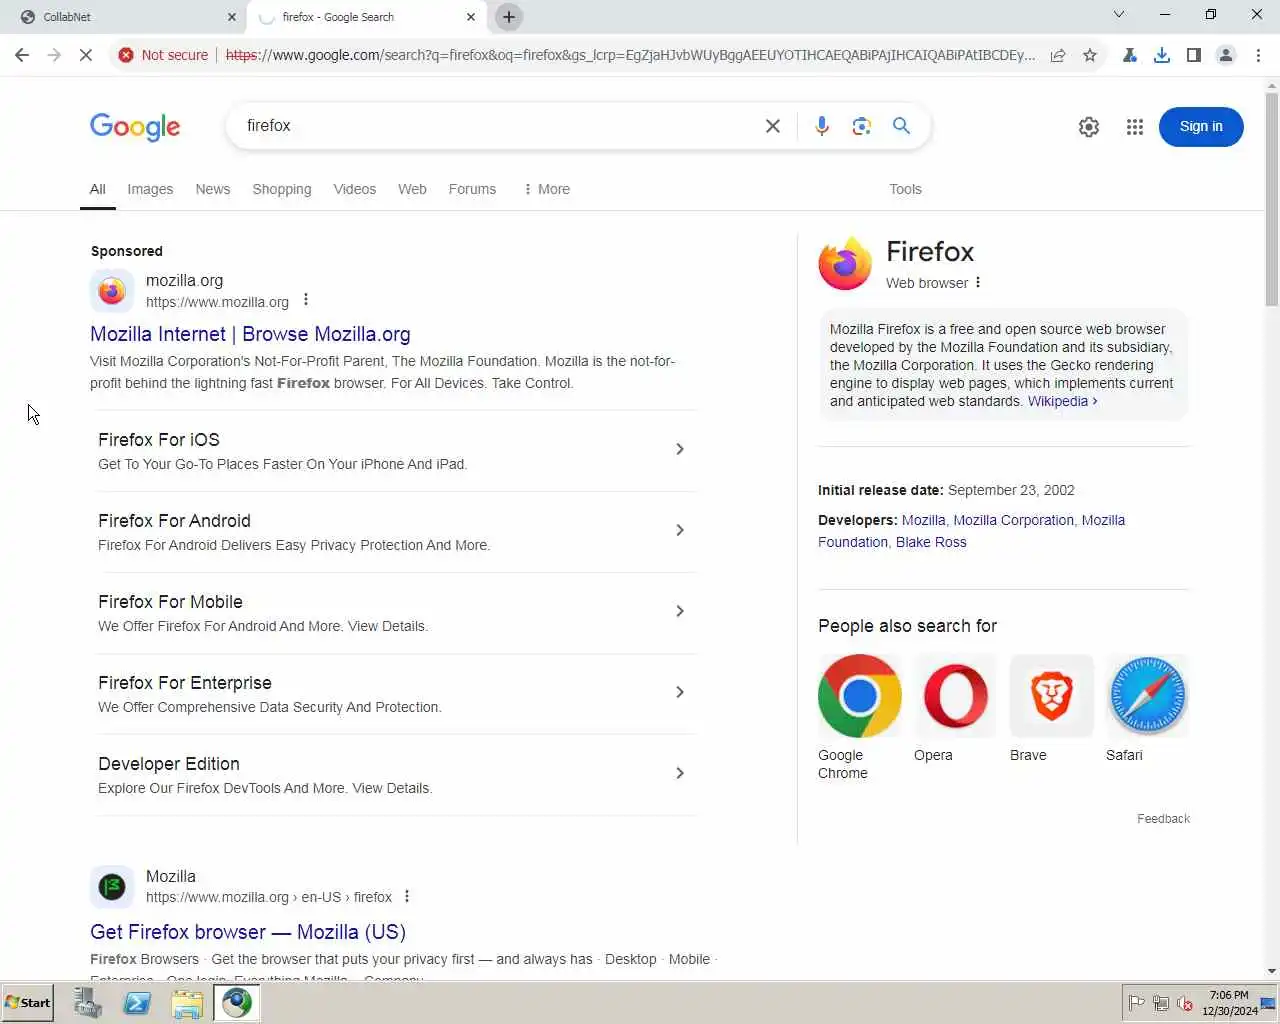Switch to the Shopping results tab
The height and width of the screenshot is (1024, 1280).
(x=282, y=189)
